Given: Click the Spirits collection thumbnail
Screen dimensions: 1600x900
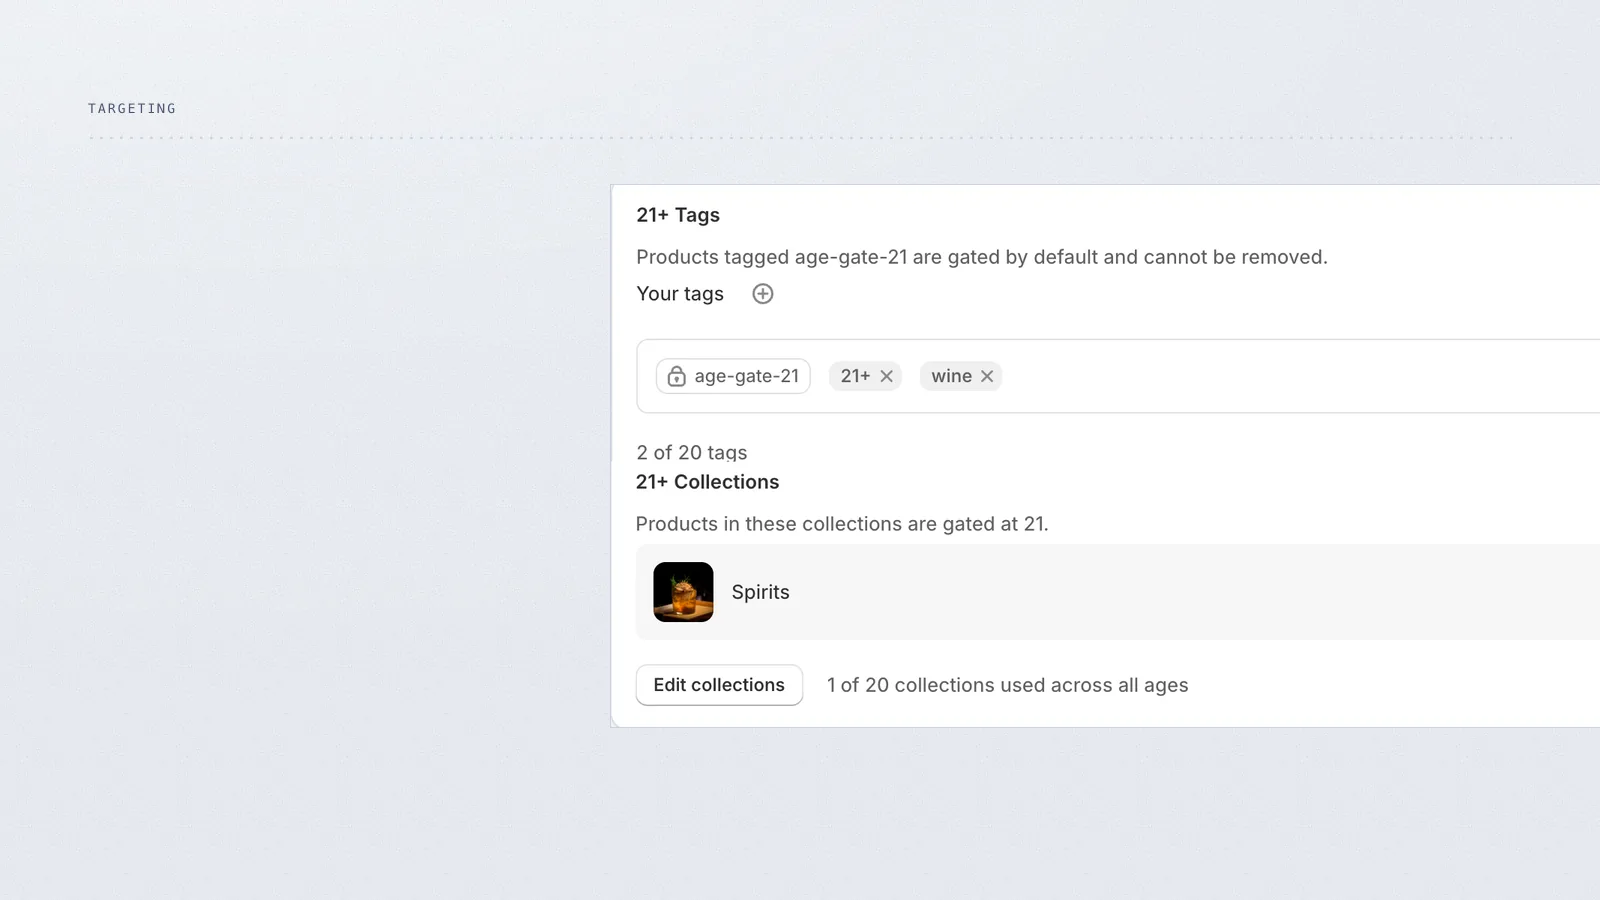Looking at the screenshot, I should 683,592.
